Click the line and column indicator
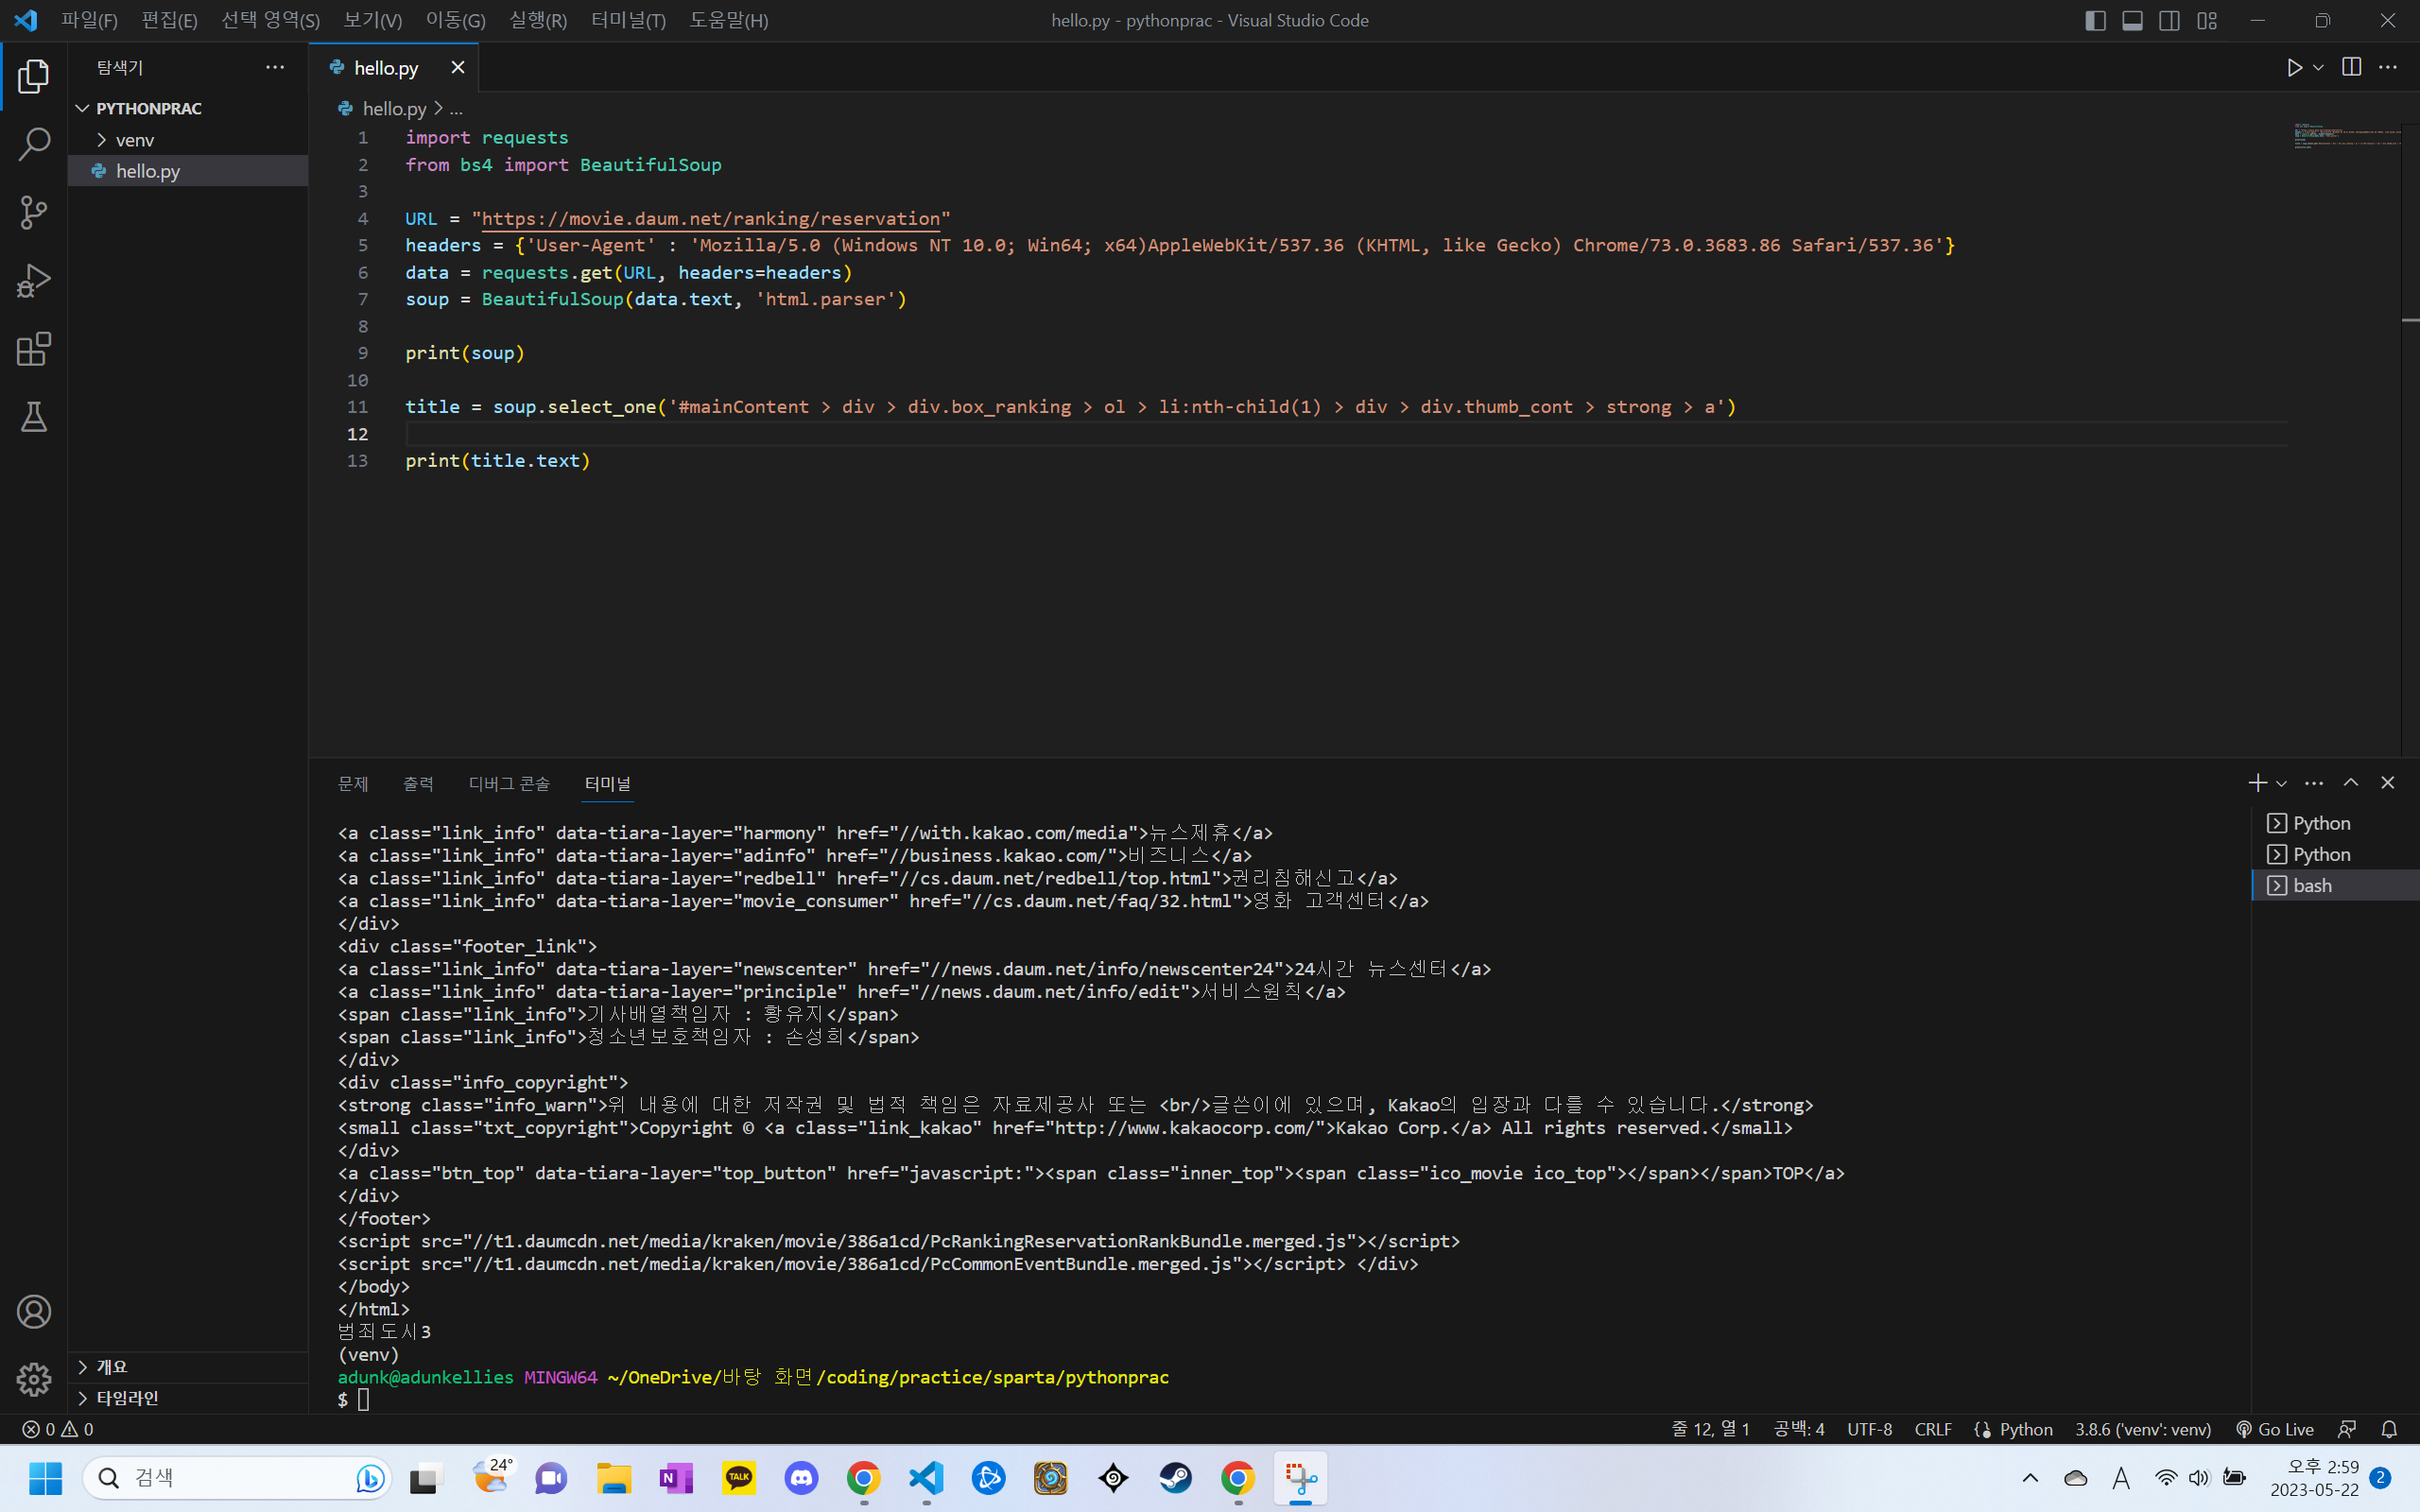This screenshot has height=1512, width=2420. [x=1710, y=1429]
